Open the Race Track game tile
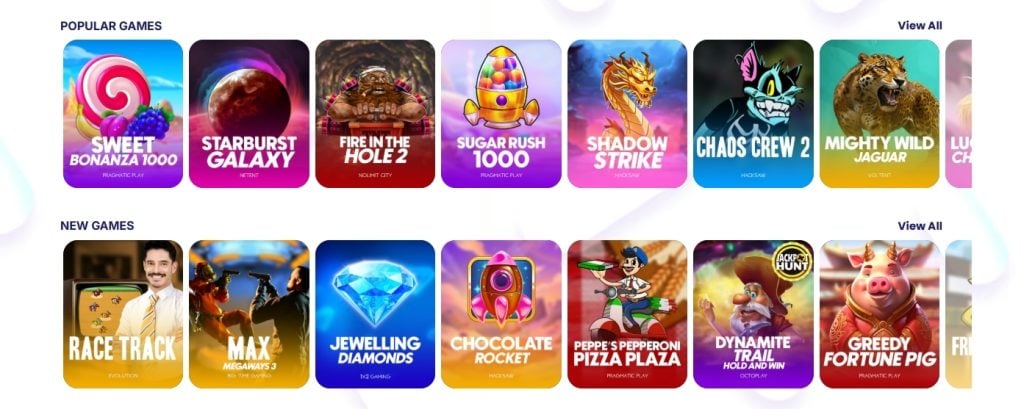Viewport: 1024px width, 409px height. coord(123,314)
